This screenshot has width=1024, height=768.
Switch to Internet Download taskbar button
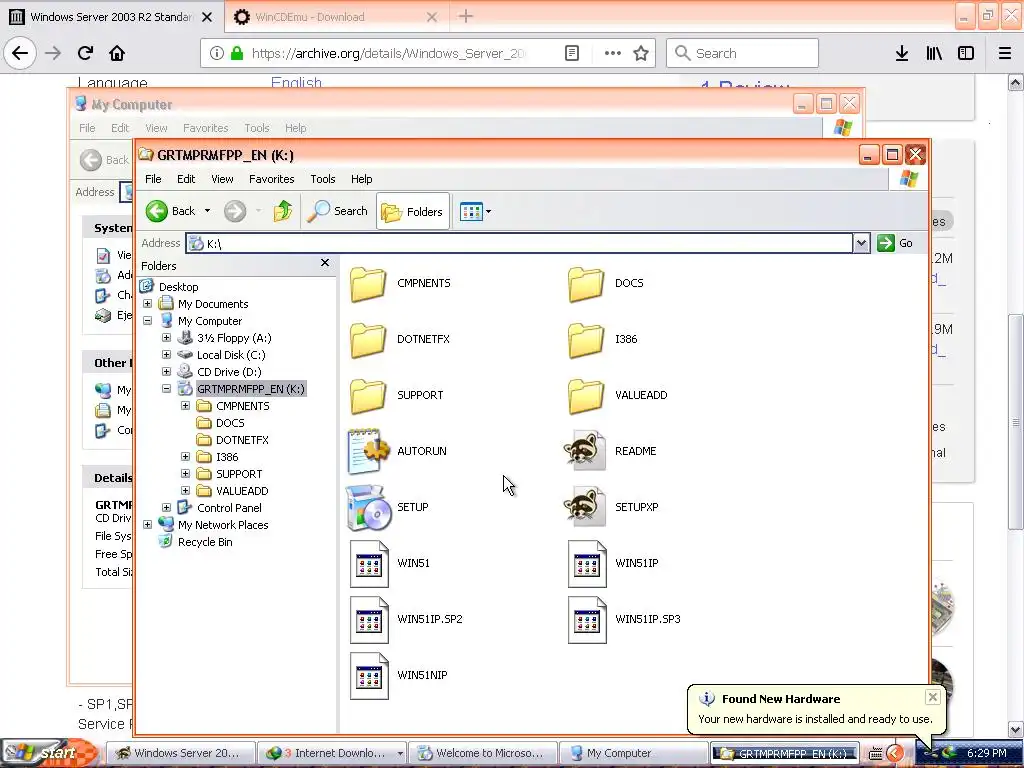332,753
